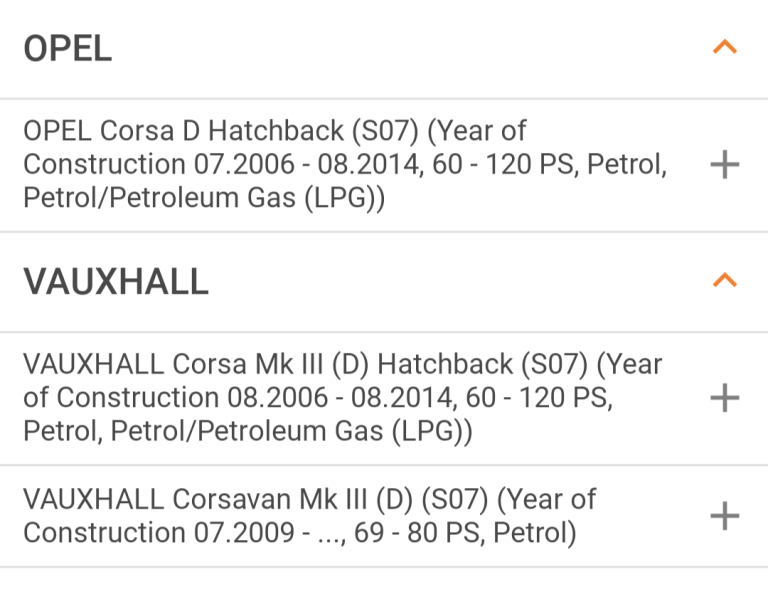
Task: Show engines for the 69 - 80 PS Corsavan
Action: tap(725, 516)
